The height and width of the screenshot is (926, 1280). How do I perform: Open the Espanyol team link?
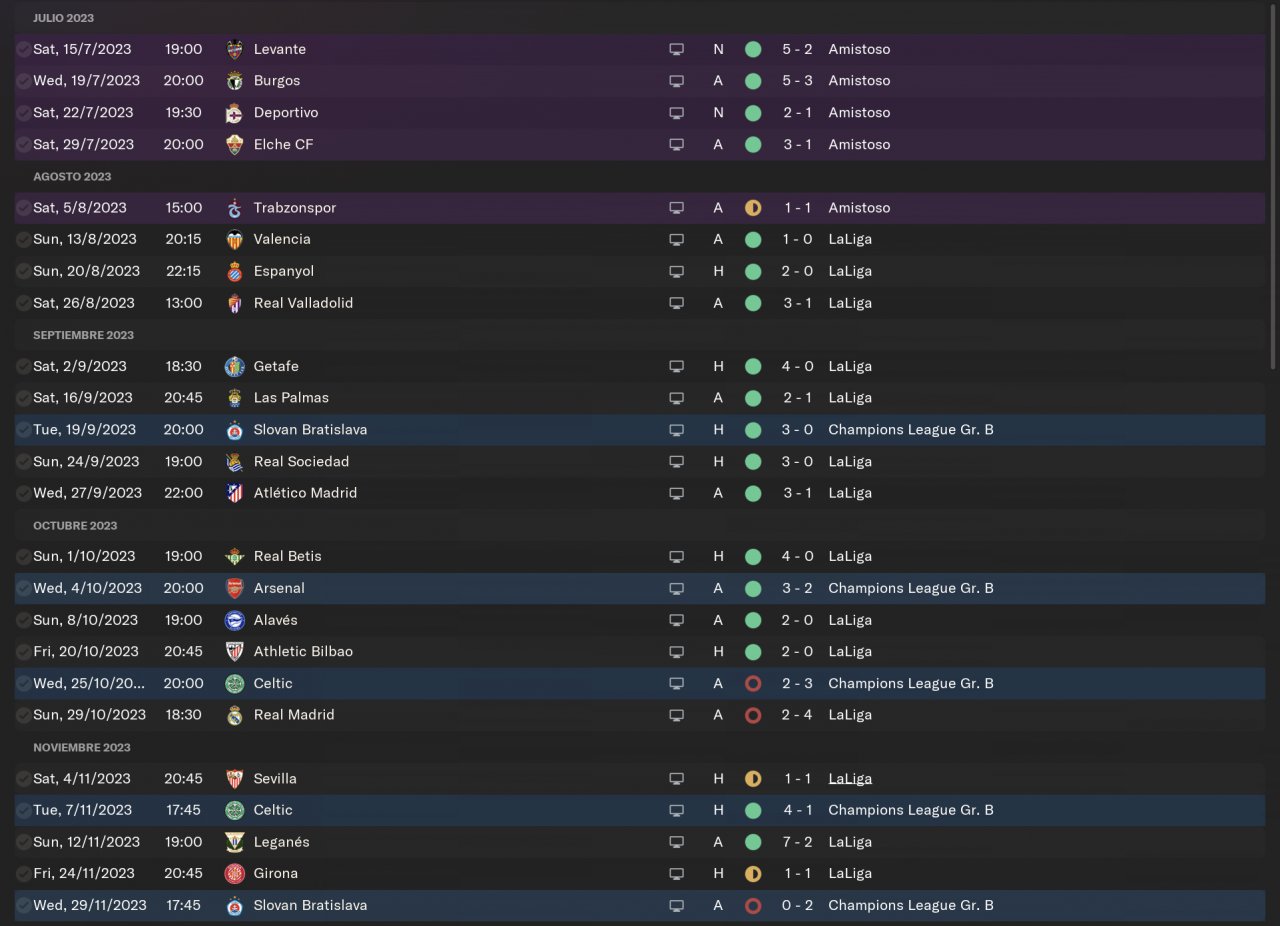pyautogui.click(x=283, y=271)
